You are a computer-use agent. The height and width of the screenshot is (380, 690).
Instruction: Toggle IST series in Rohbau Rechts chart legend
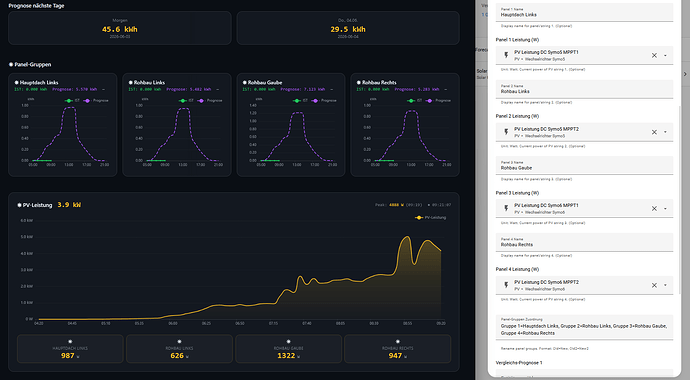415,101
